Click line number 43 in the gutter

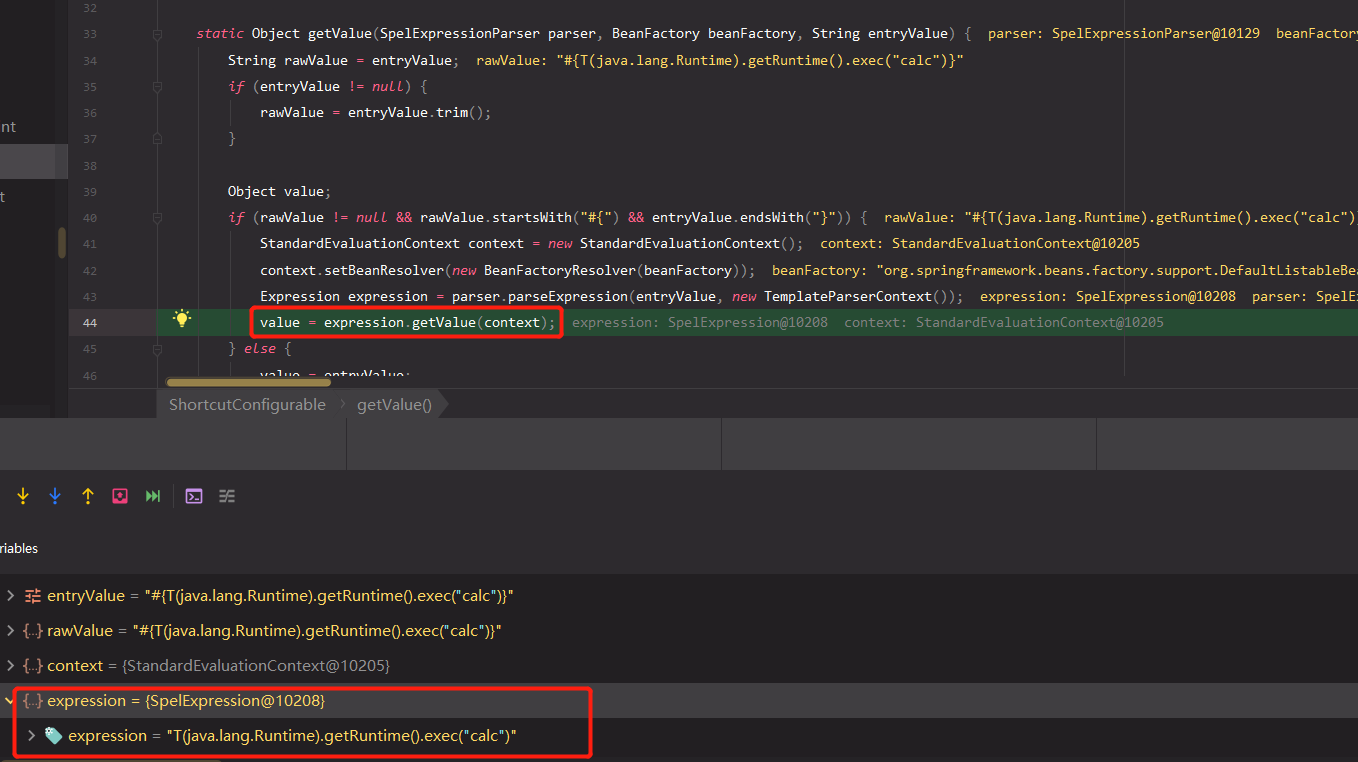[x=89, y=296]
